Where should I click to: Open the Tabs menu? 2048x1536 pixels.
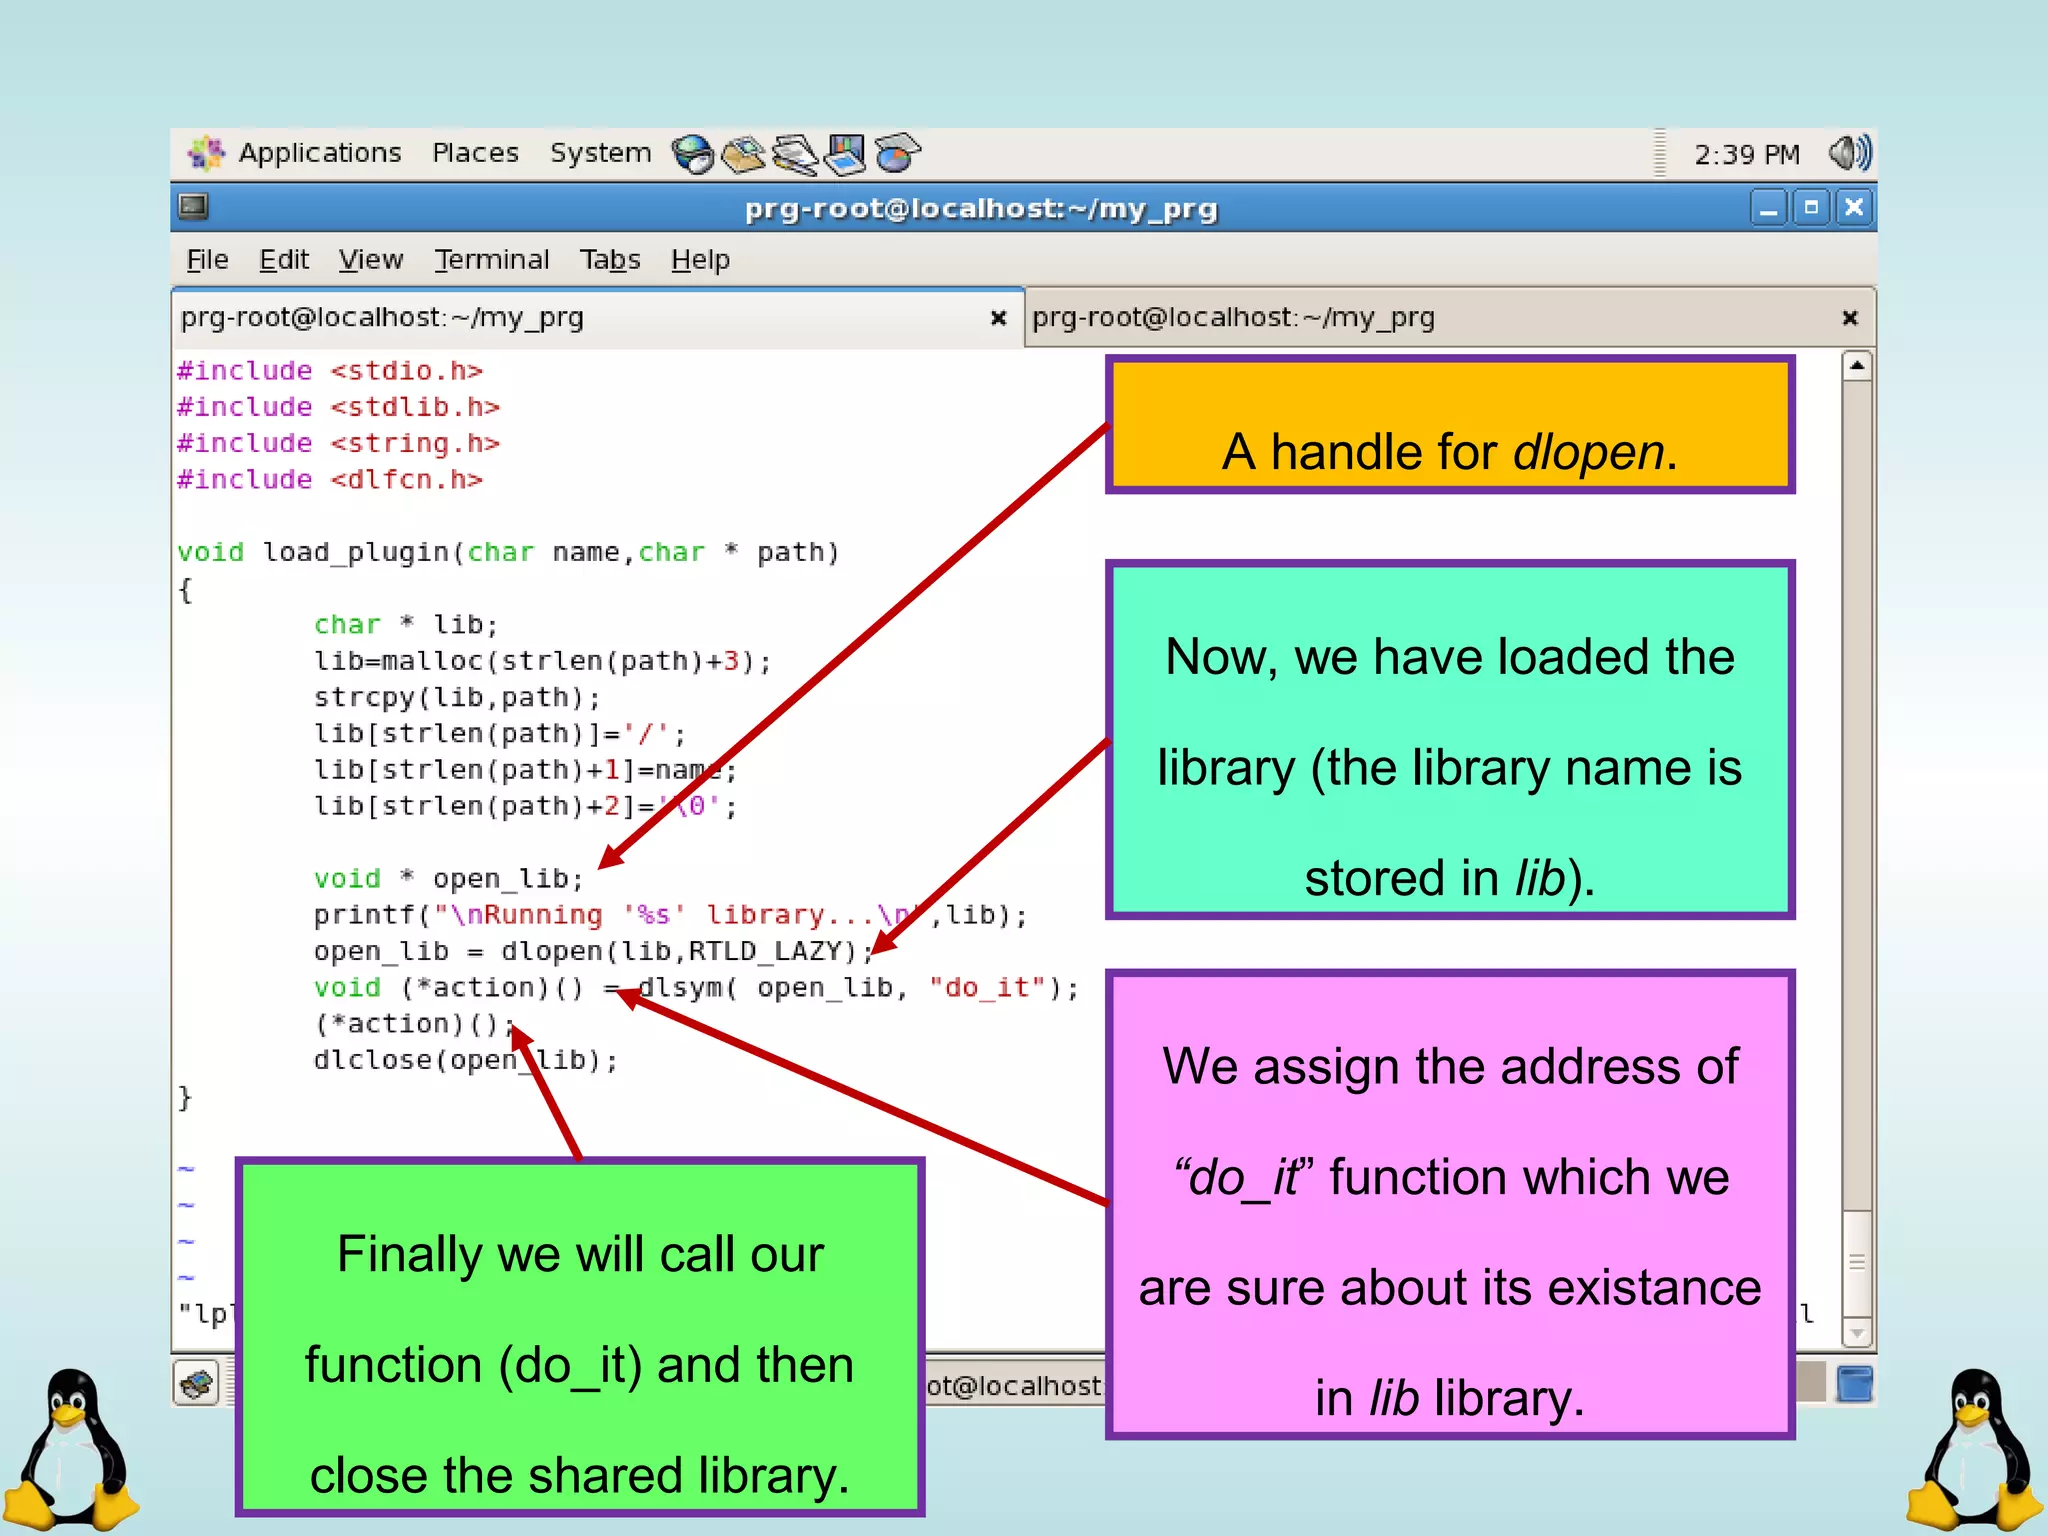tap(610, 260)
